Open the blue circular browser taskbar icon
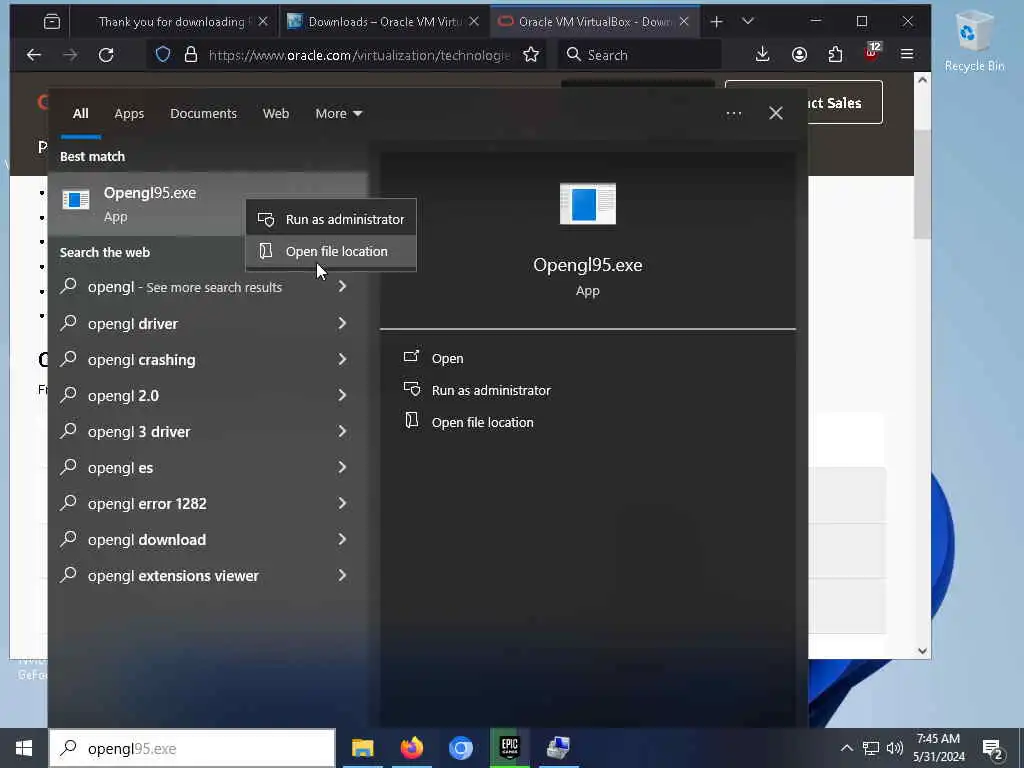The image size is (1024, 768). click(460, 748)
